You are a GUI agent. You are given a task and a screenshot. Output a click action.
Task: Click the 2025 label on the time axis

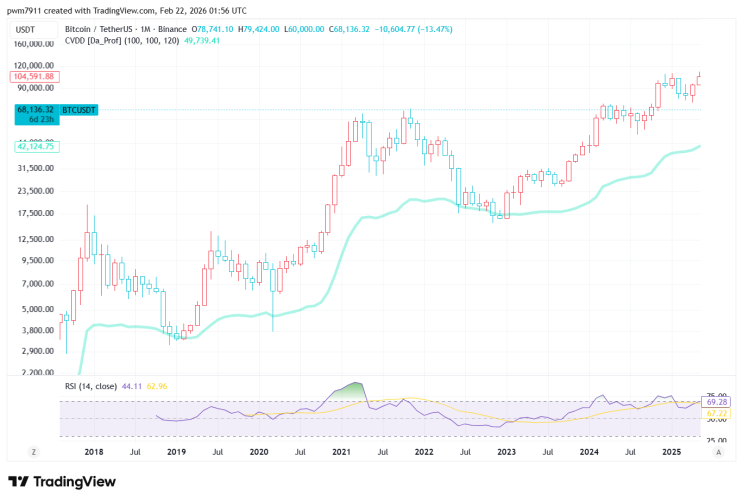click(x=671, y=452)
